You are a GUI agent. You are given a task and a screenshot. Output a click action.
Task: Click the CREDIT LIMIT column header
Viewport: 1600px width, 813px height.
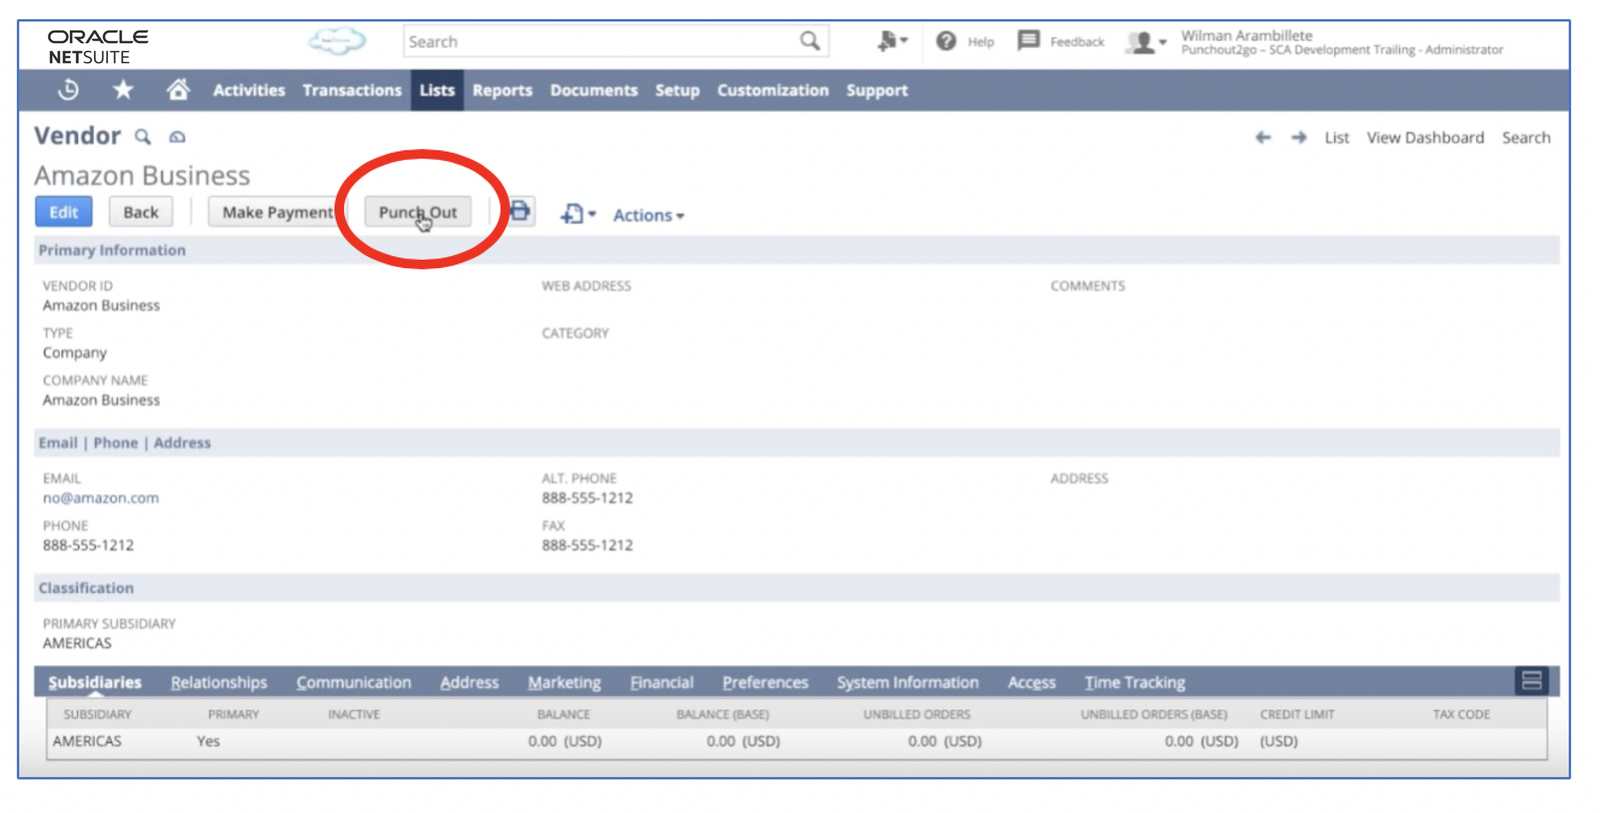point(1298,714)
